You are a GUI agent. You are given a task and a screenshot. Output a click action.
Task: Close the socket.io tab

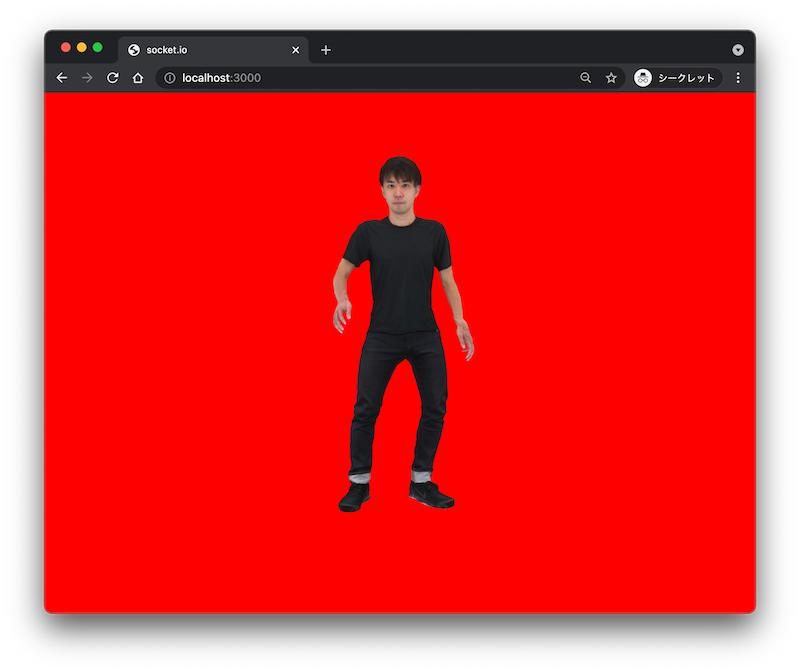[295, 50]
